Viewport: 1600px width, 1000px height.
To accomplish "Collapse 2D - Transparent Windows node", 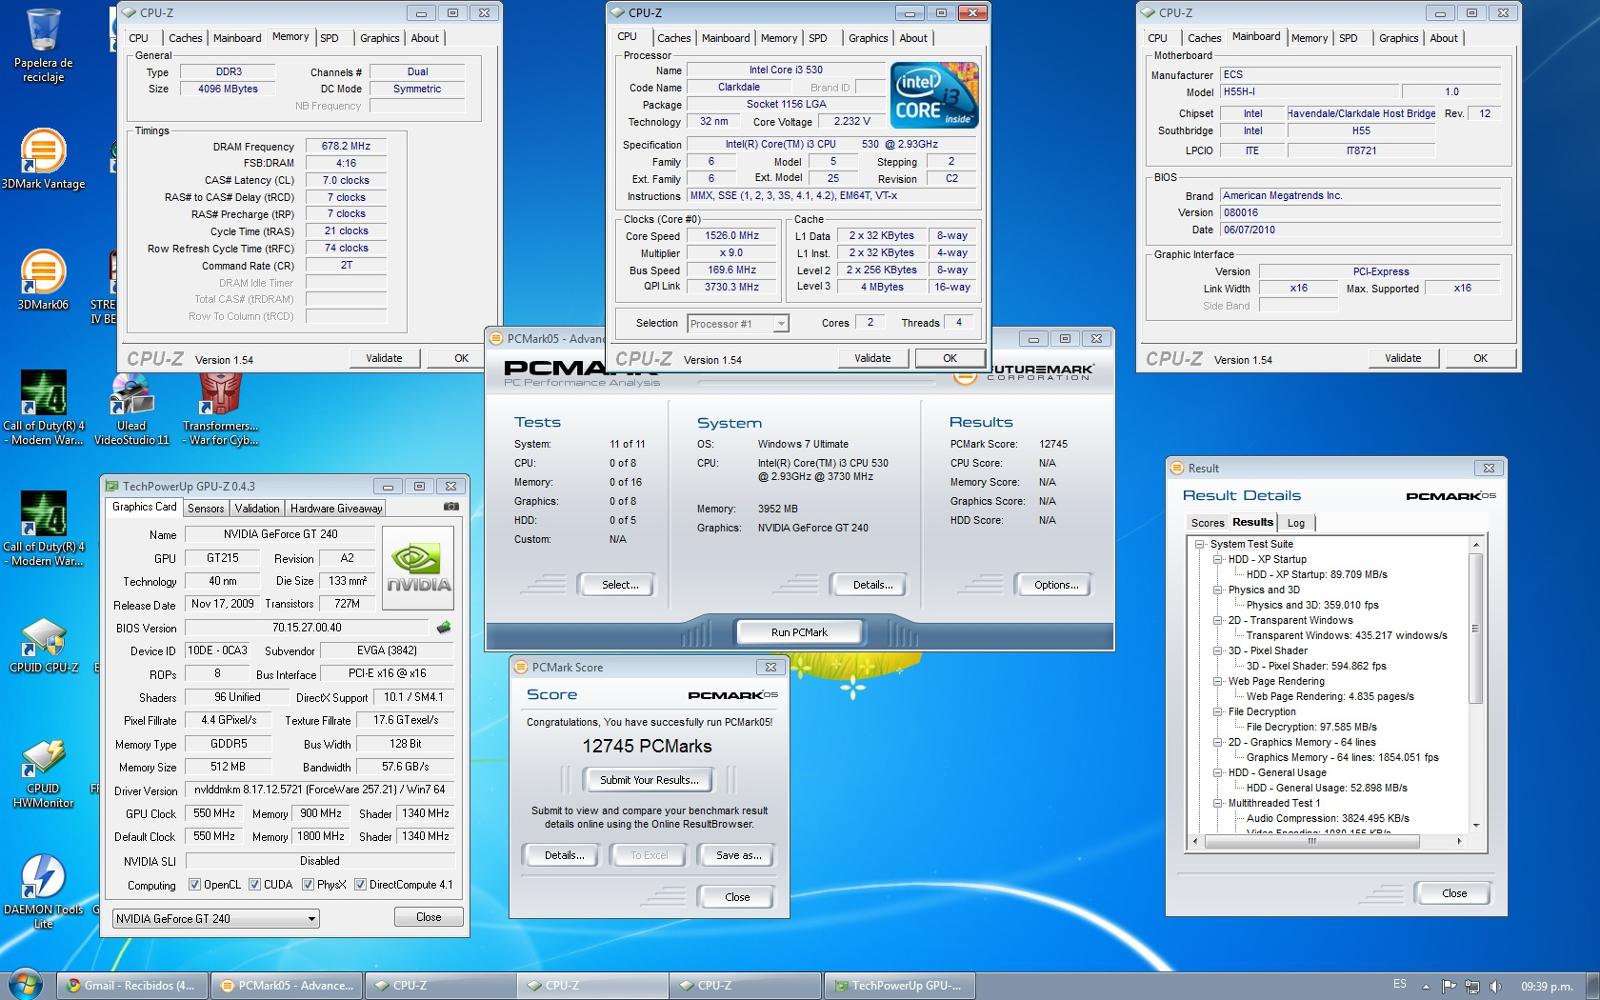I will point(1217,620).
